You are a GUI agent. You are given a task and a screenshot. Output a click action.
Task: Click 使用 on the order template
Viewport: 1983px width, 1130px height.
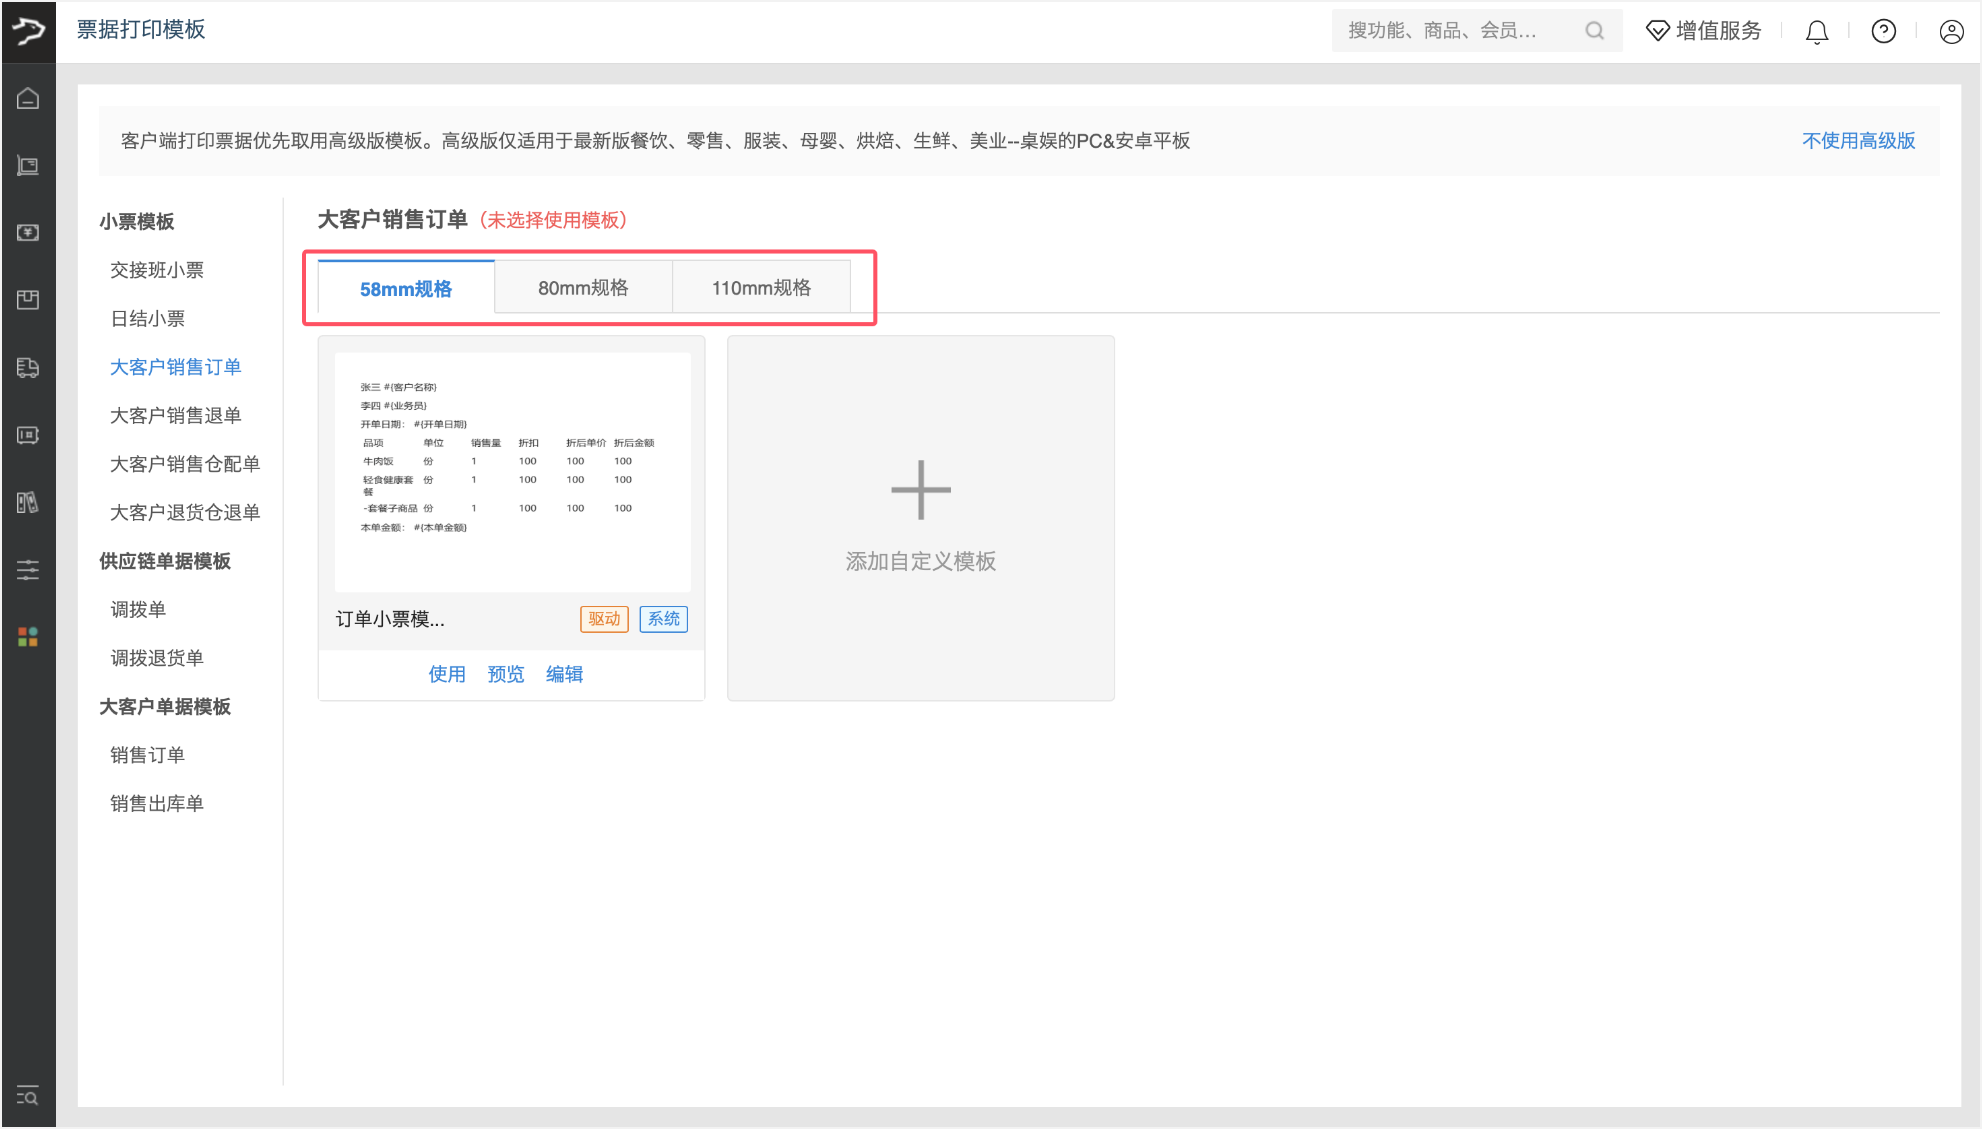click(x=447, y=674)
